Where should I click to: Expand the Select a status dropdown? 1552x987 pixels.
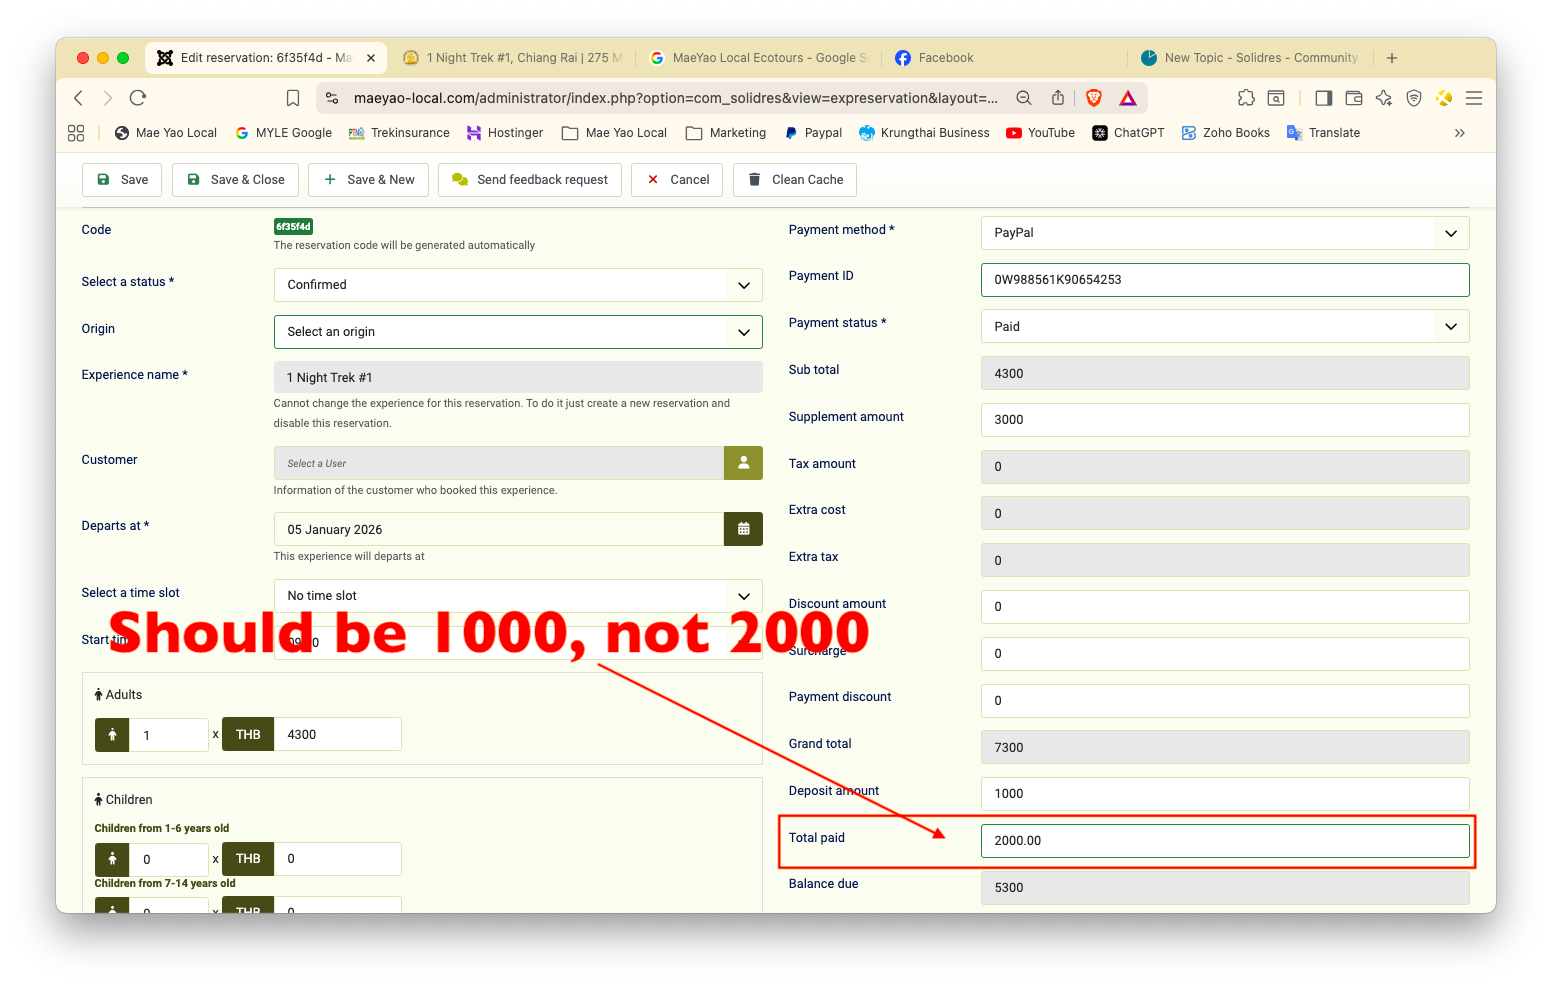coord(517,285)
